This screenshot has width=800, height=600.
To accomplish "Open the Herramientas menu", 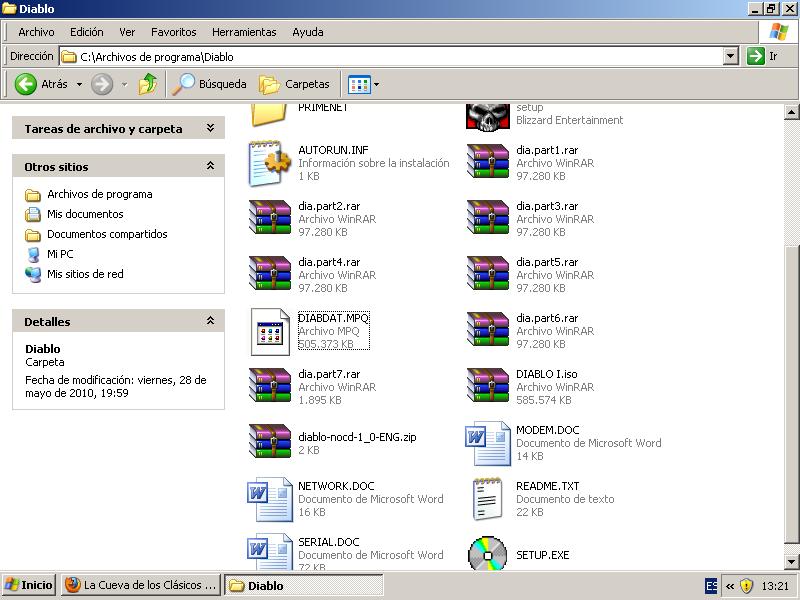I will (244, 32).
